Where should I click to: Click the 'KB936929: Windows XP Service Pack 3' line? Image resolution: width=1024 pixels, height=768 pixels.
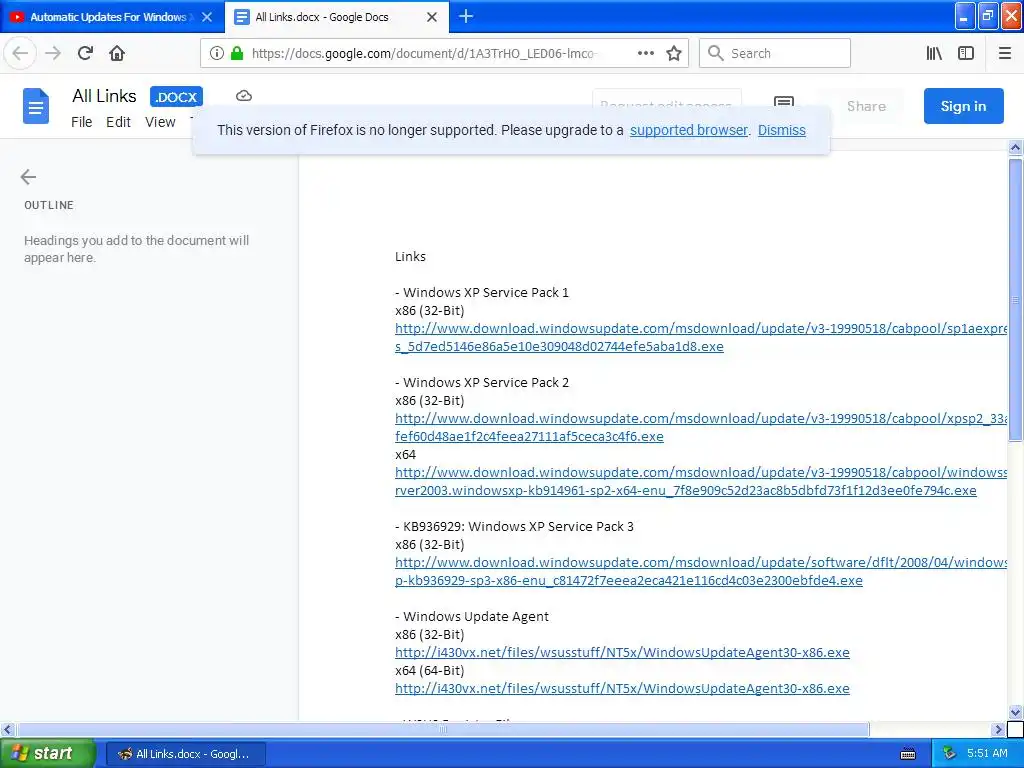pos(519,526)
